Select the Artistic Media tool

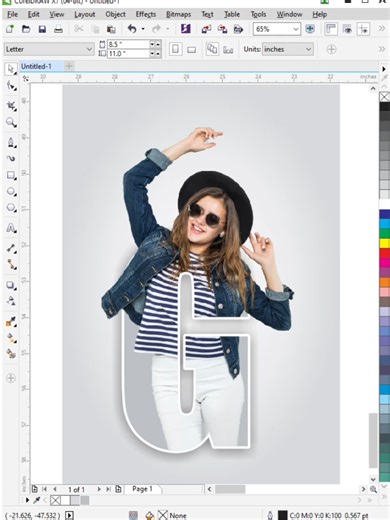click(11, 158)
